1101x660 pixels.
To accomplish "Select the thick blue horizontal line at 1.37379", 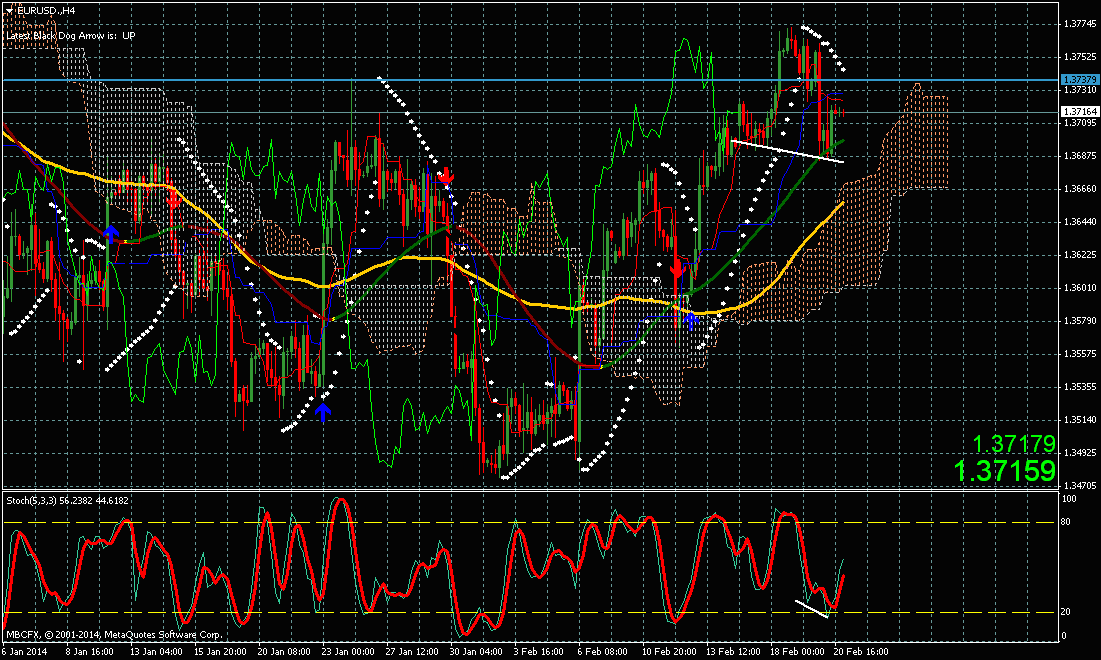I will 529,80.
